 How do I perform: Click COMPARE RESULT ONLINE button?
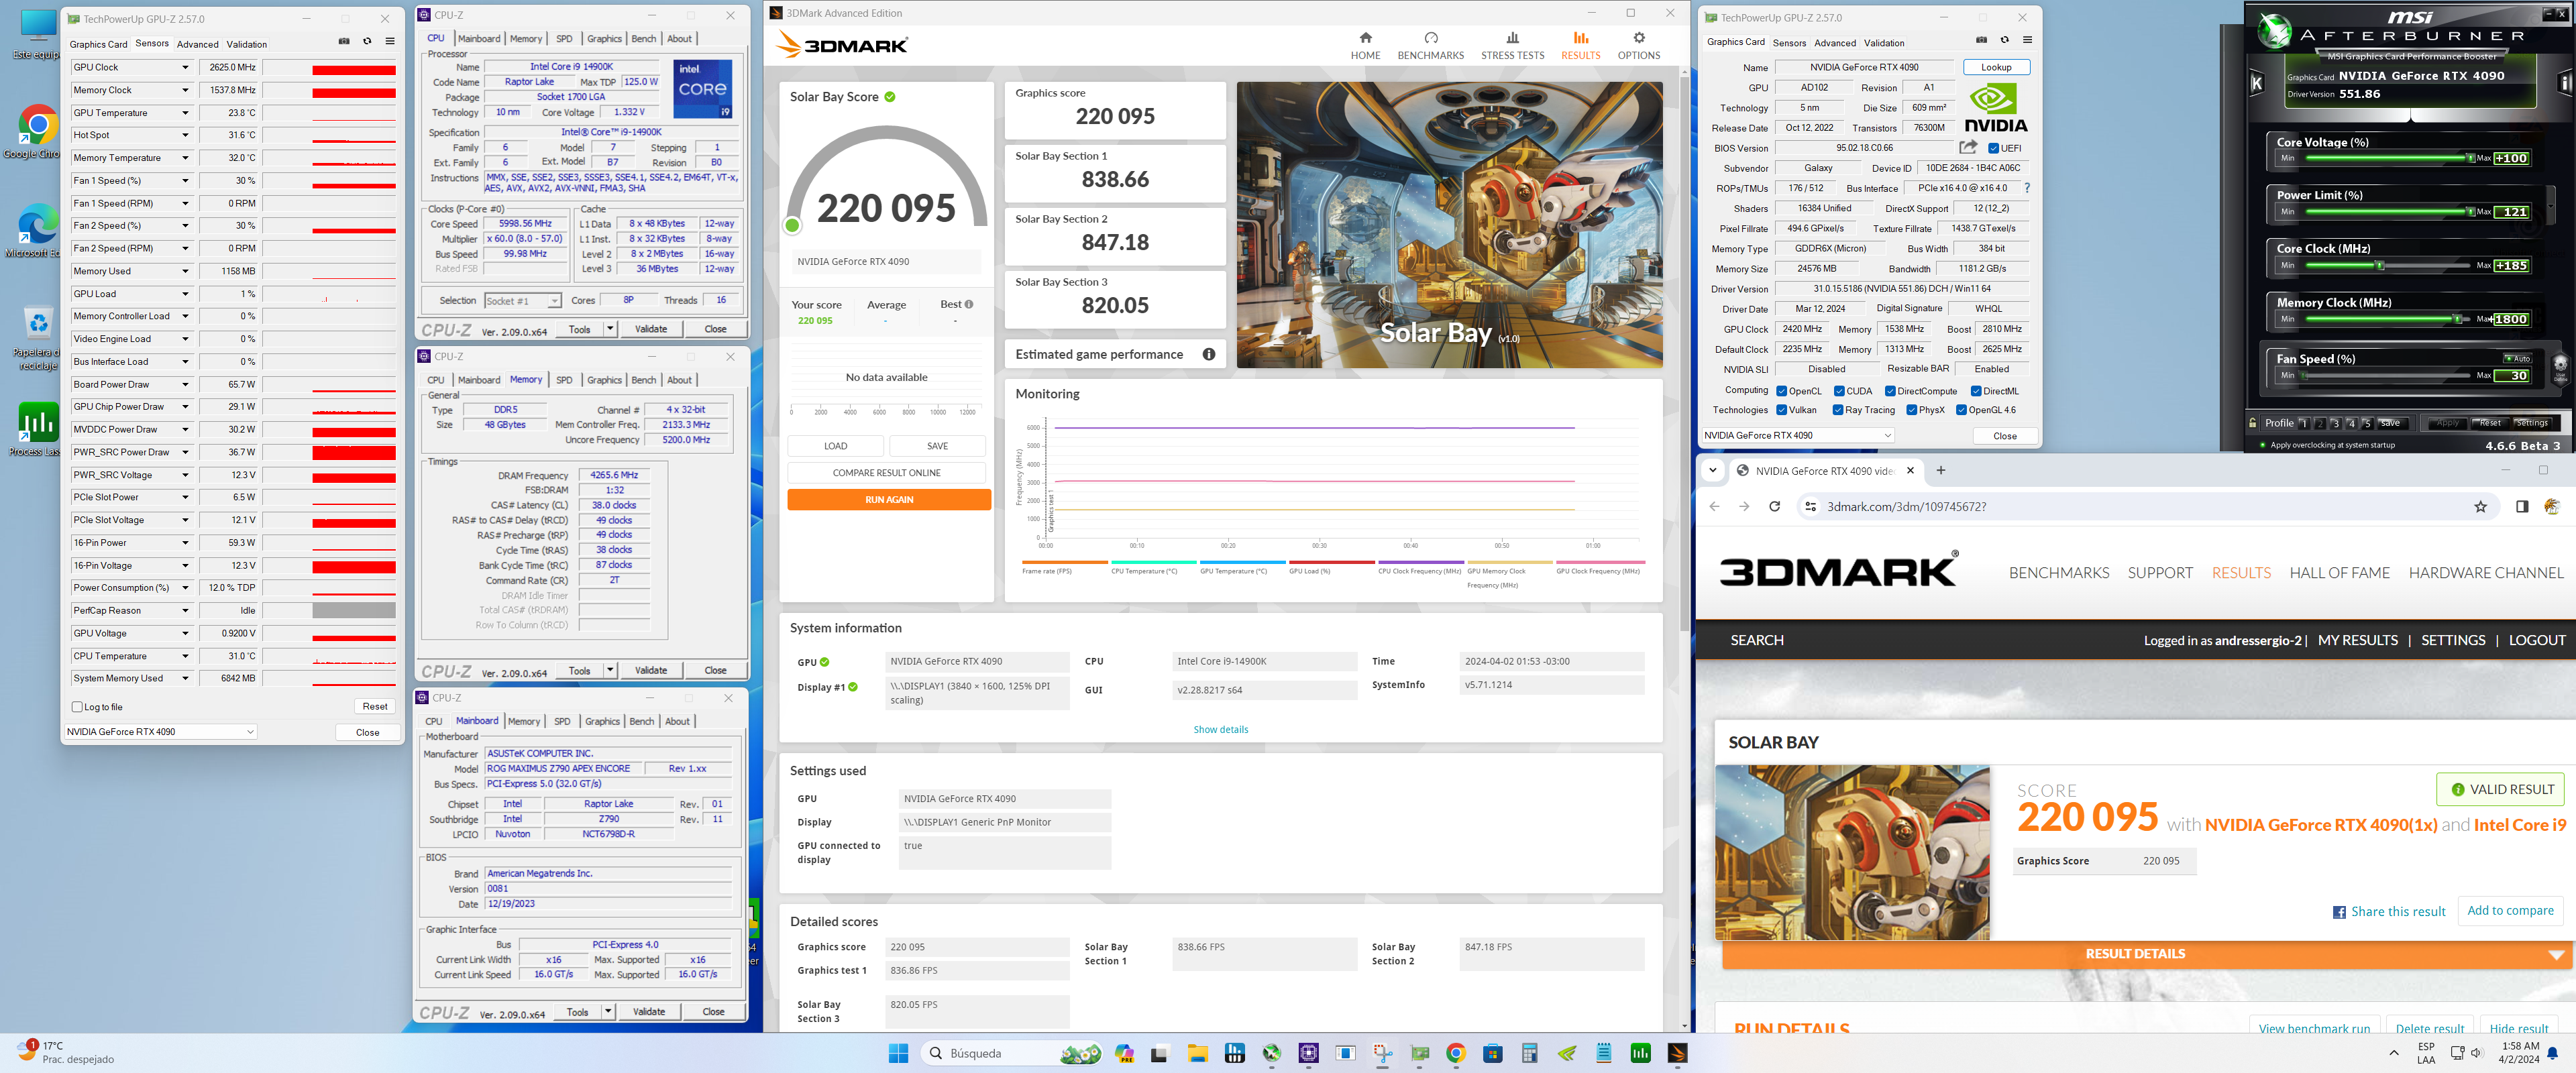[887, 472]
